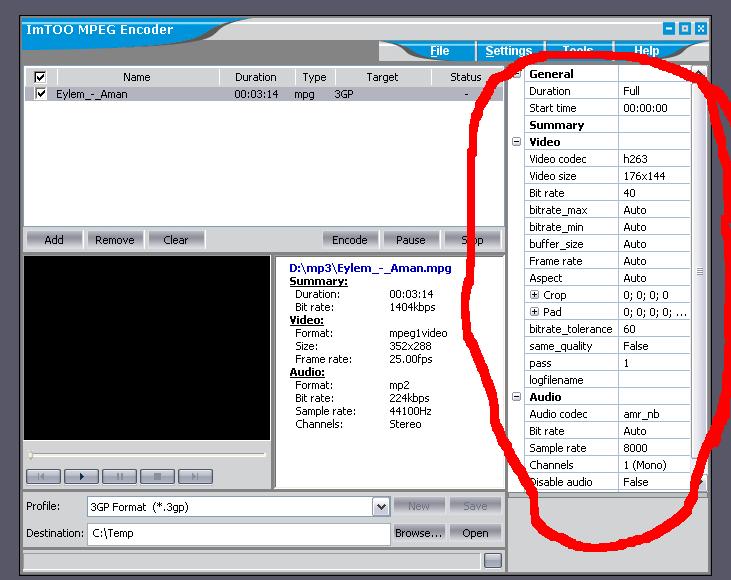Click the Status column header
Screen dimensions: 731x580
click(x=466, y=77)
